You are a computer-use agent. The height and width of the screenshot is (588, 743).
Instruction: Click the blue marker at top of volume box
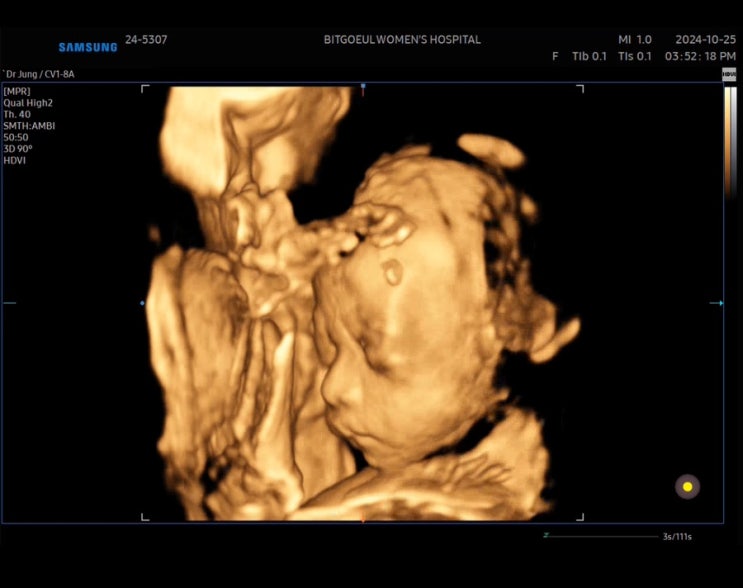click(x=363, y=86)
